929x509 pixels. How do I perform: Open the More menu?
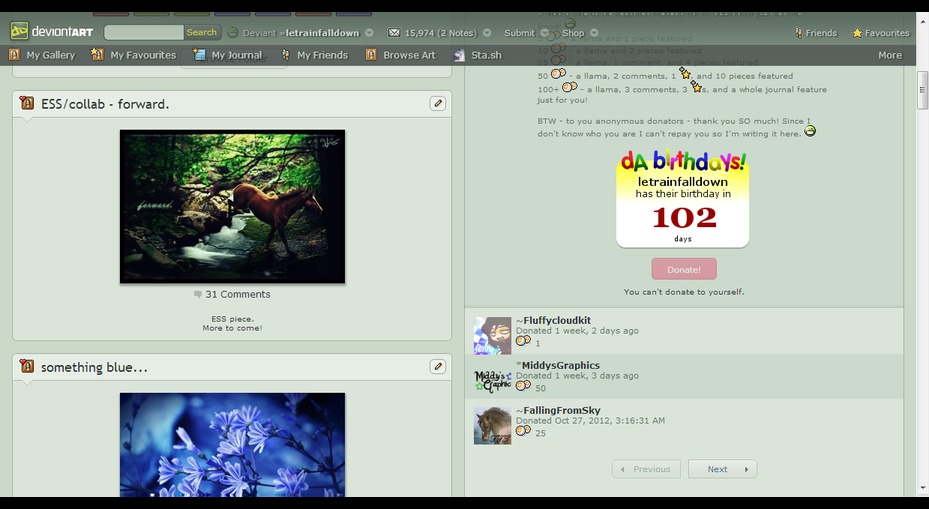pos(890,55)
